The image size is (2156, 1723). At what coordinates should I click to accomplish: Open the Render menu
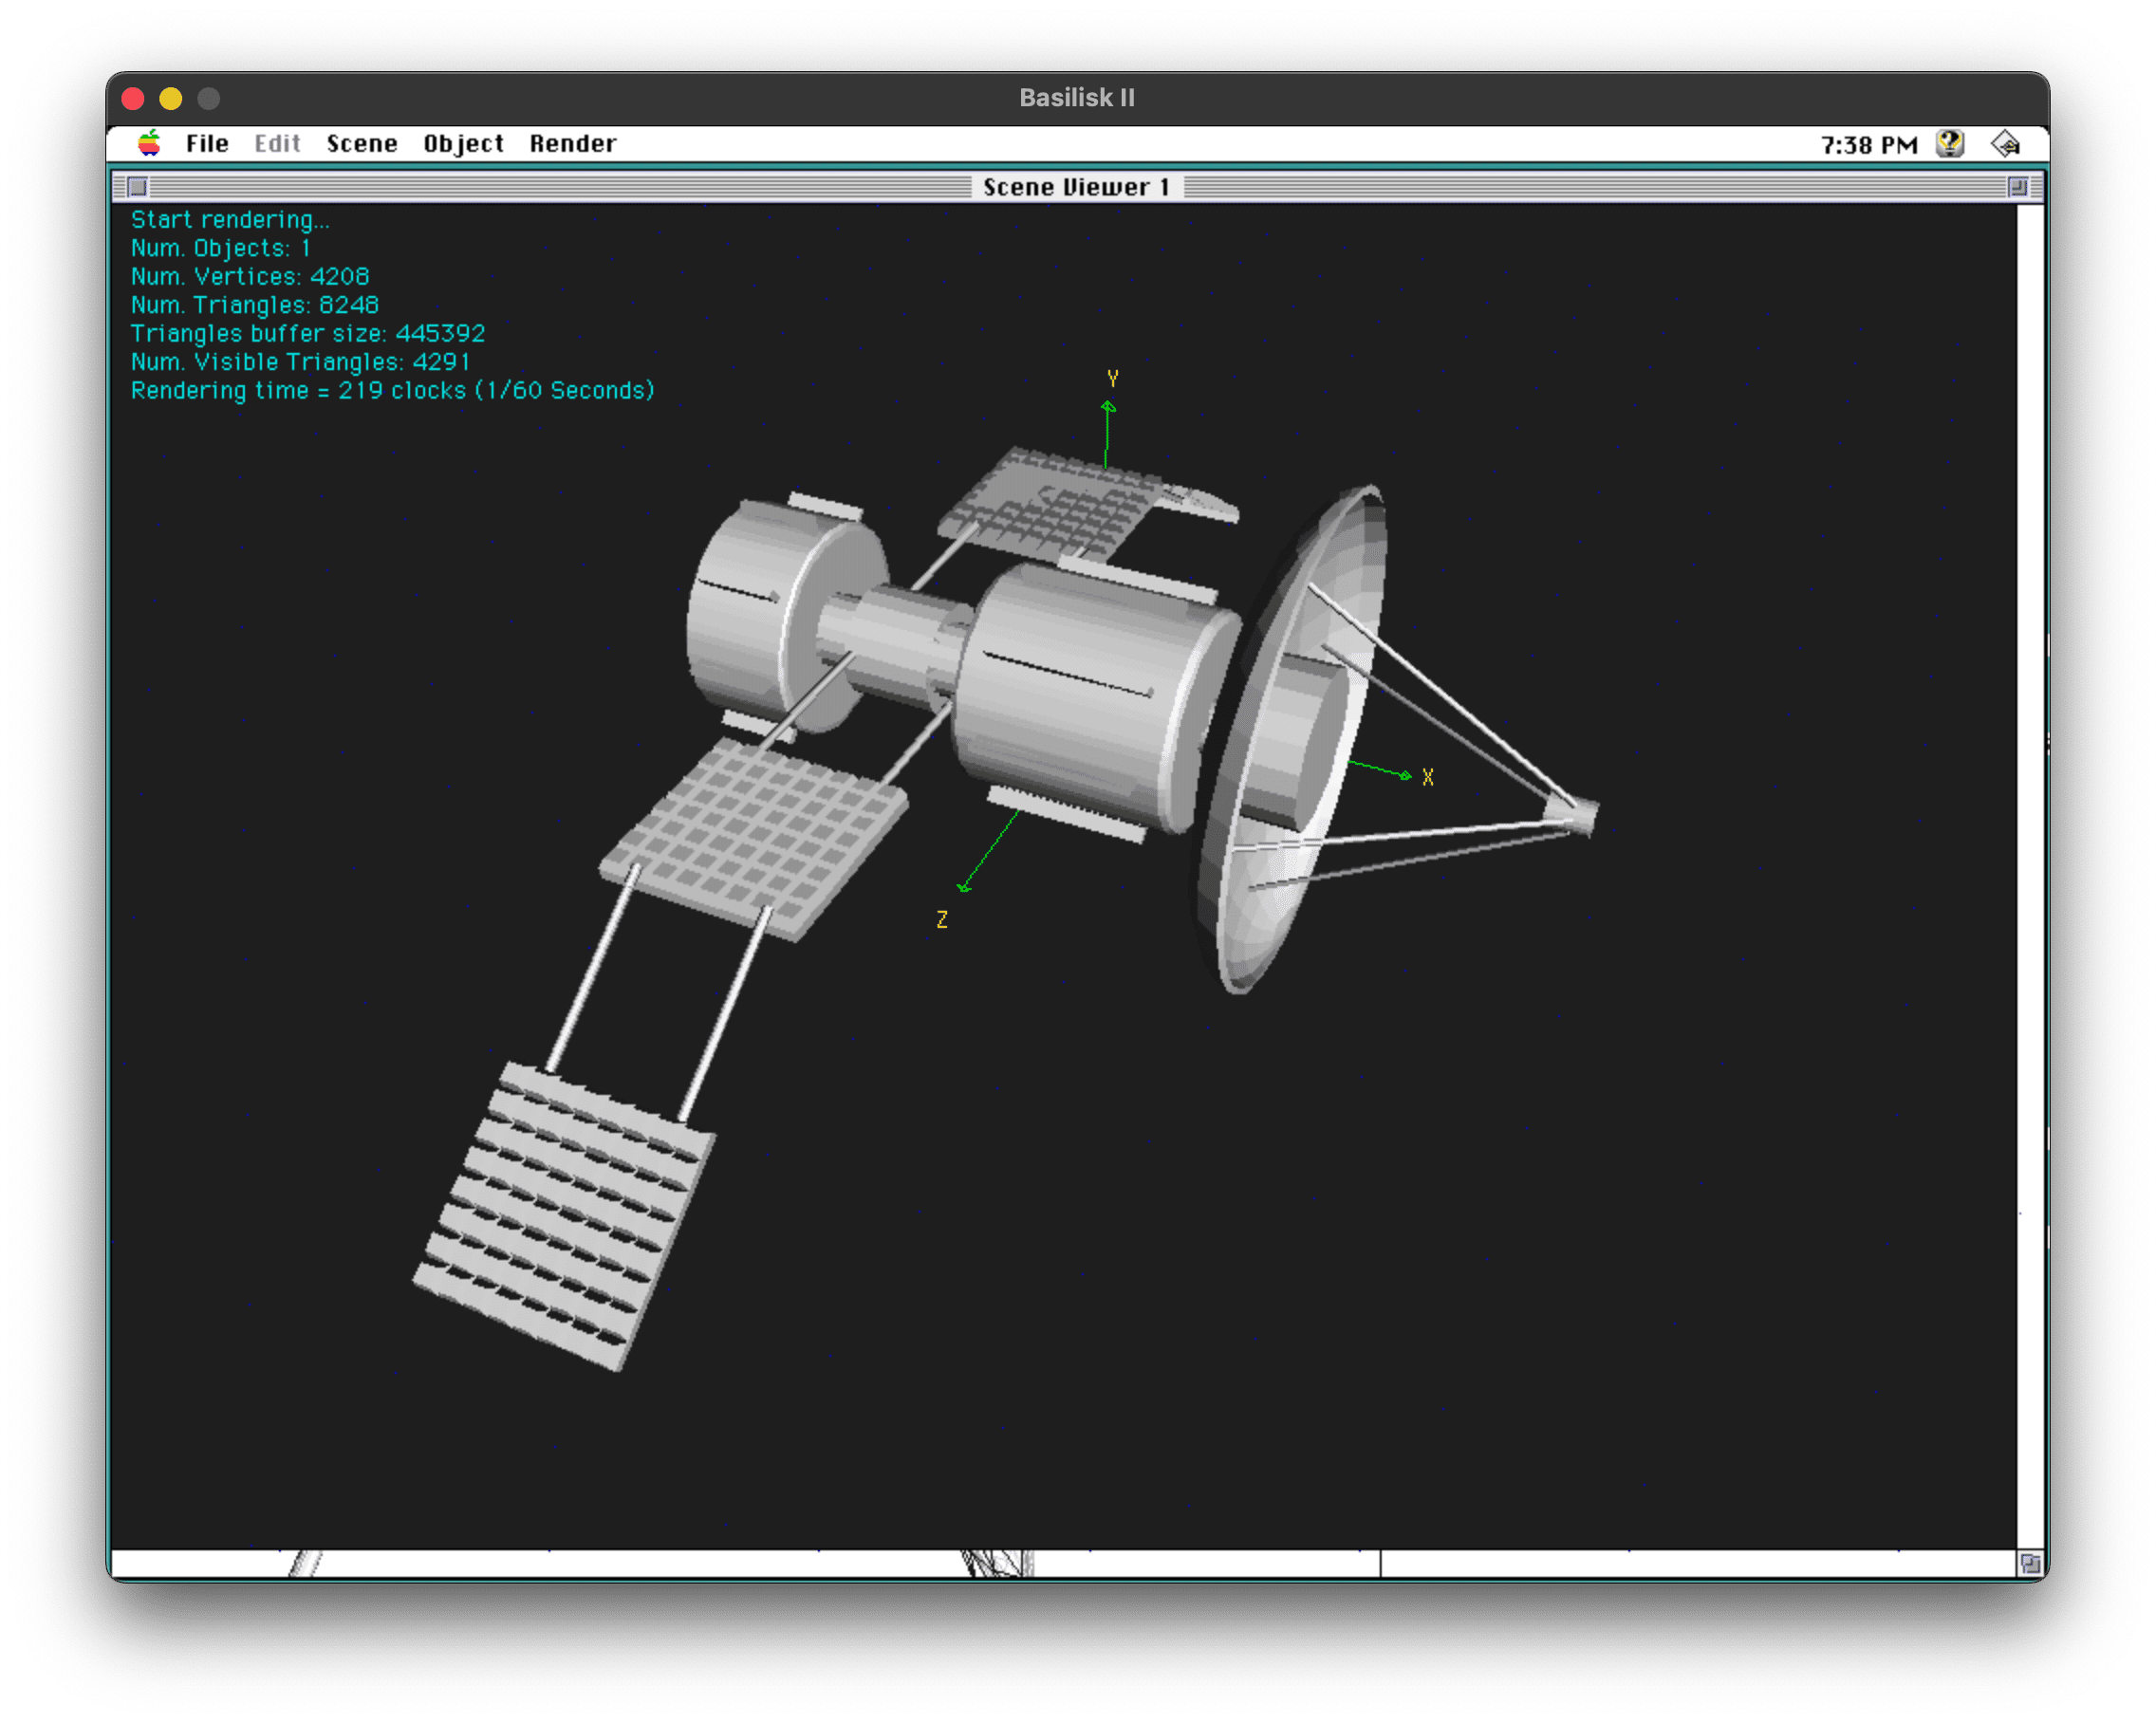(573, 143)
